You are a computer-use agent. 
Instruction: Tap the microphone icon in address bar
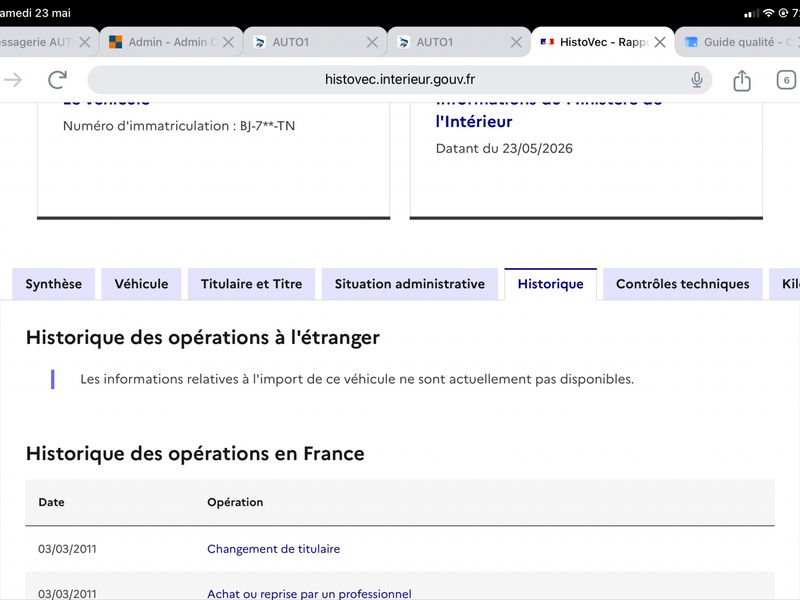tap(696, 80)
